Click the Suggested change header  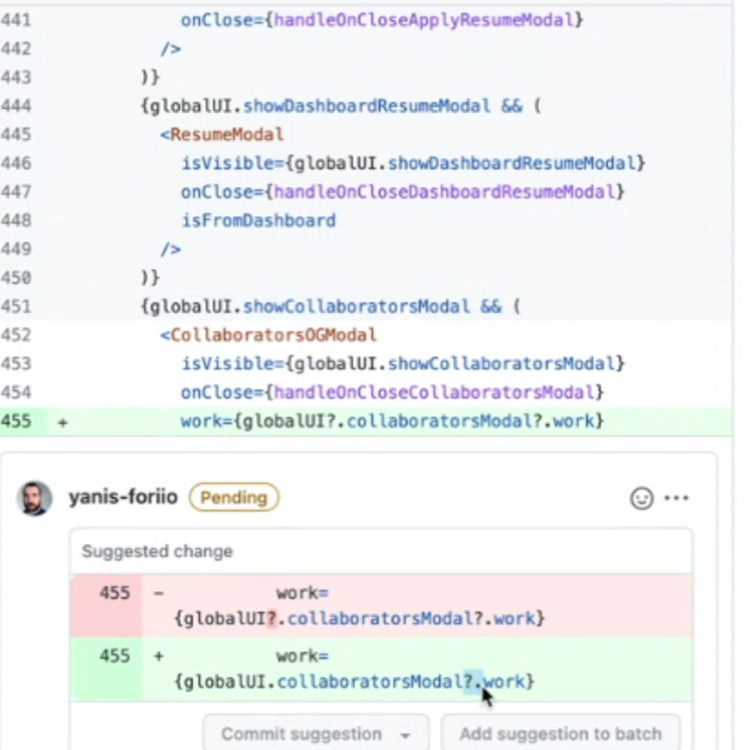[x=157, y=551]
